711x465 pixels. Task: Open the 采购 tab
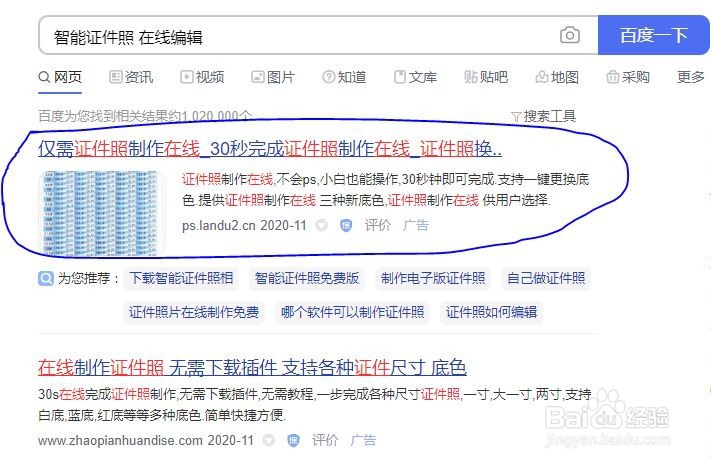tap(628, 77)
